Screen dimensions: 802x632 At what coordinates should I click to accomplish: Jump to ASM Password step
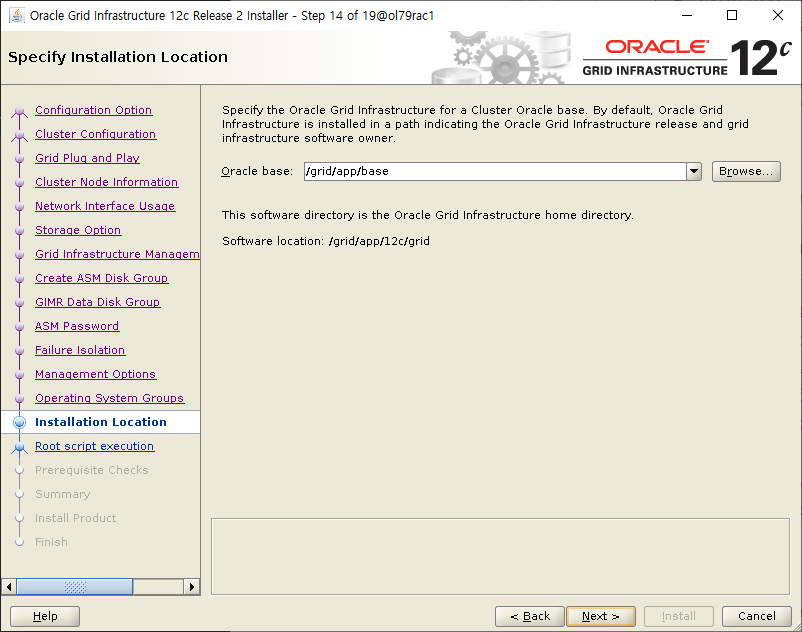point(77,326)
